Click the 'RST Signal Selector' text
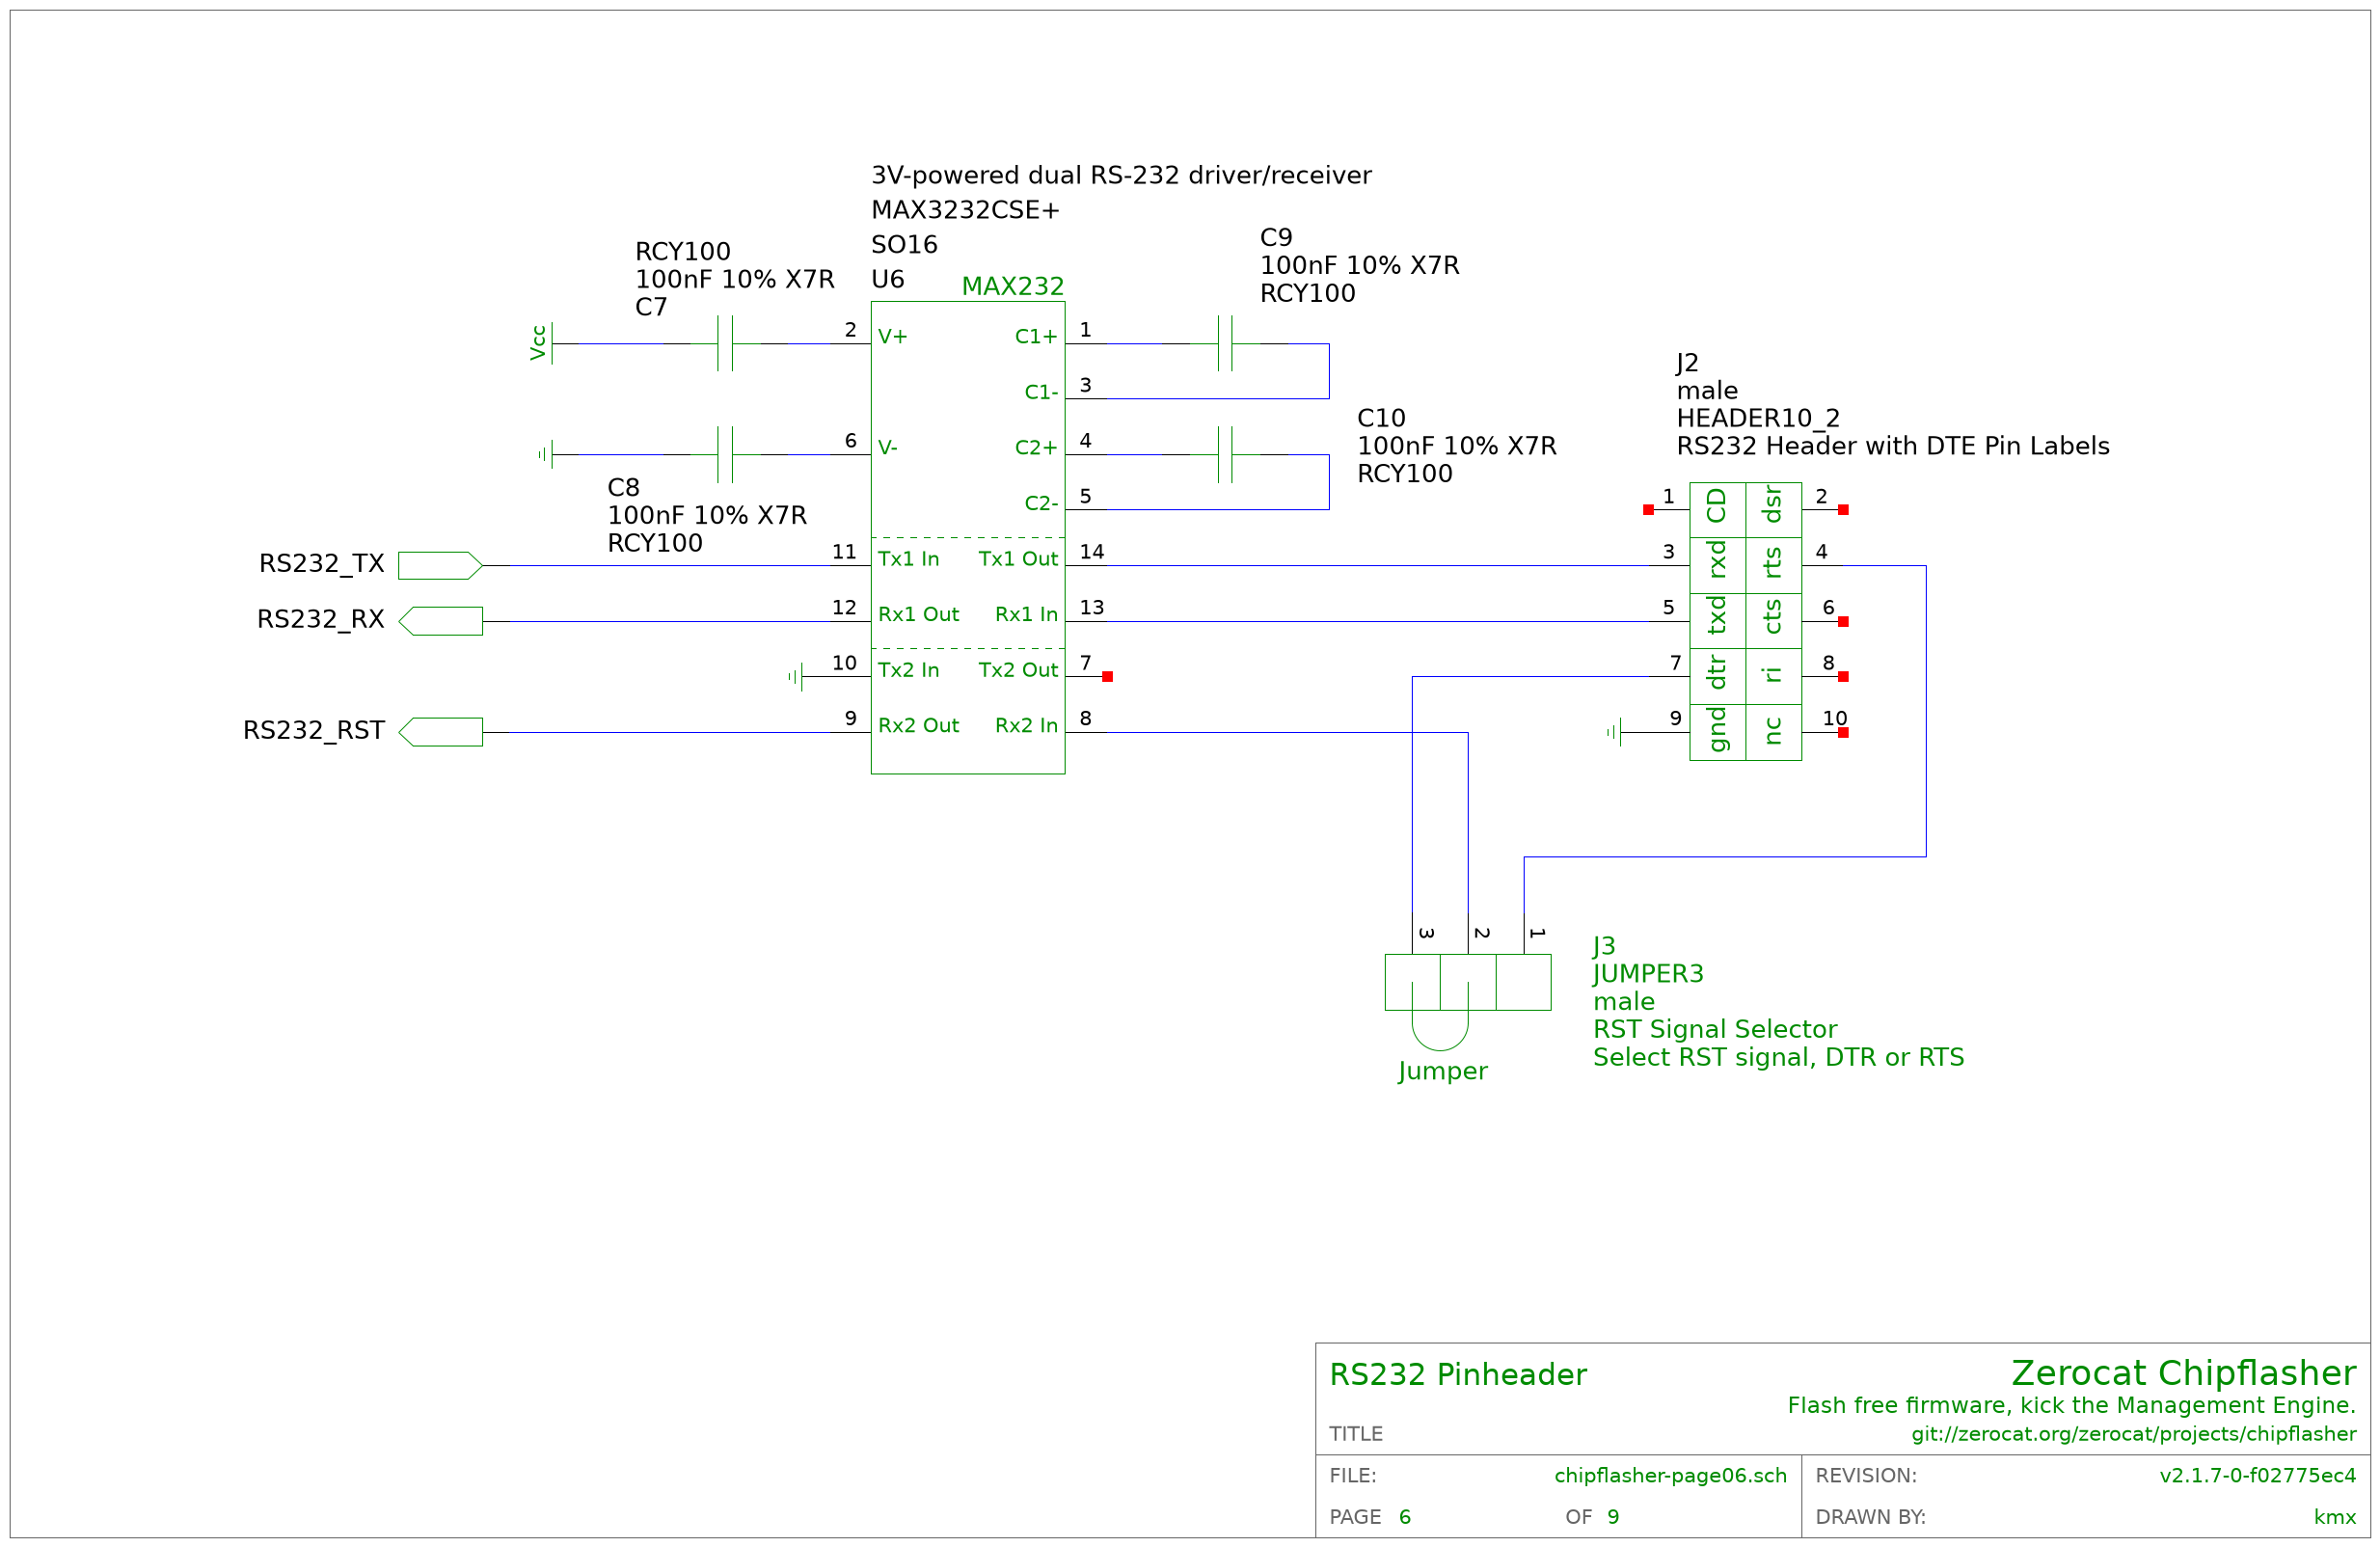The height and width of the screenshot is (1547, 2380). [x=1715, y=1029]
